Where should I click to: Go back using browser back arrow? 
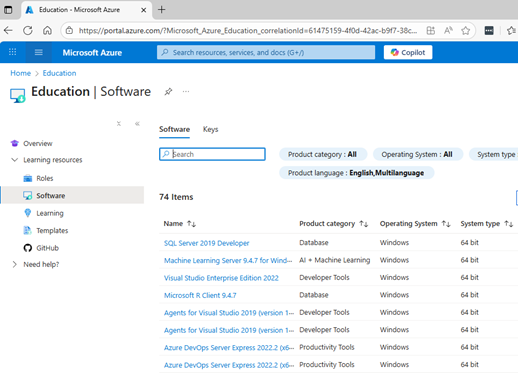tap(8, 31)
